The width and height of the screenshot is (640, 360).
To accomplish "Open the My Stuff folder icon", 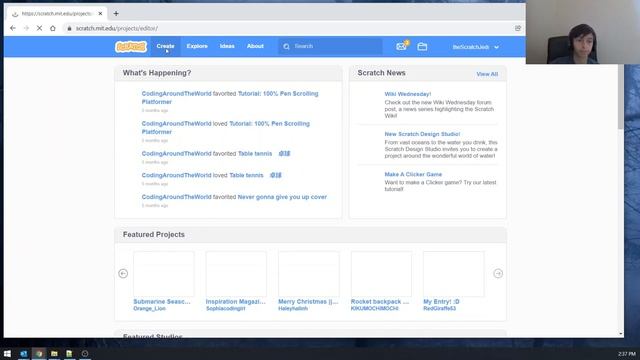I will (x=422, y=47).
